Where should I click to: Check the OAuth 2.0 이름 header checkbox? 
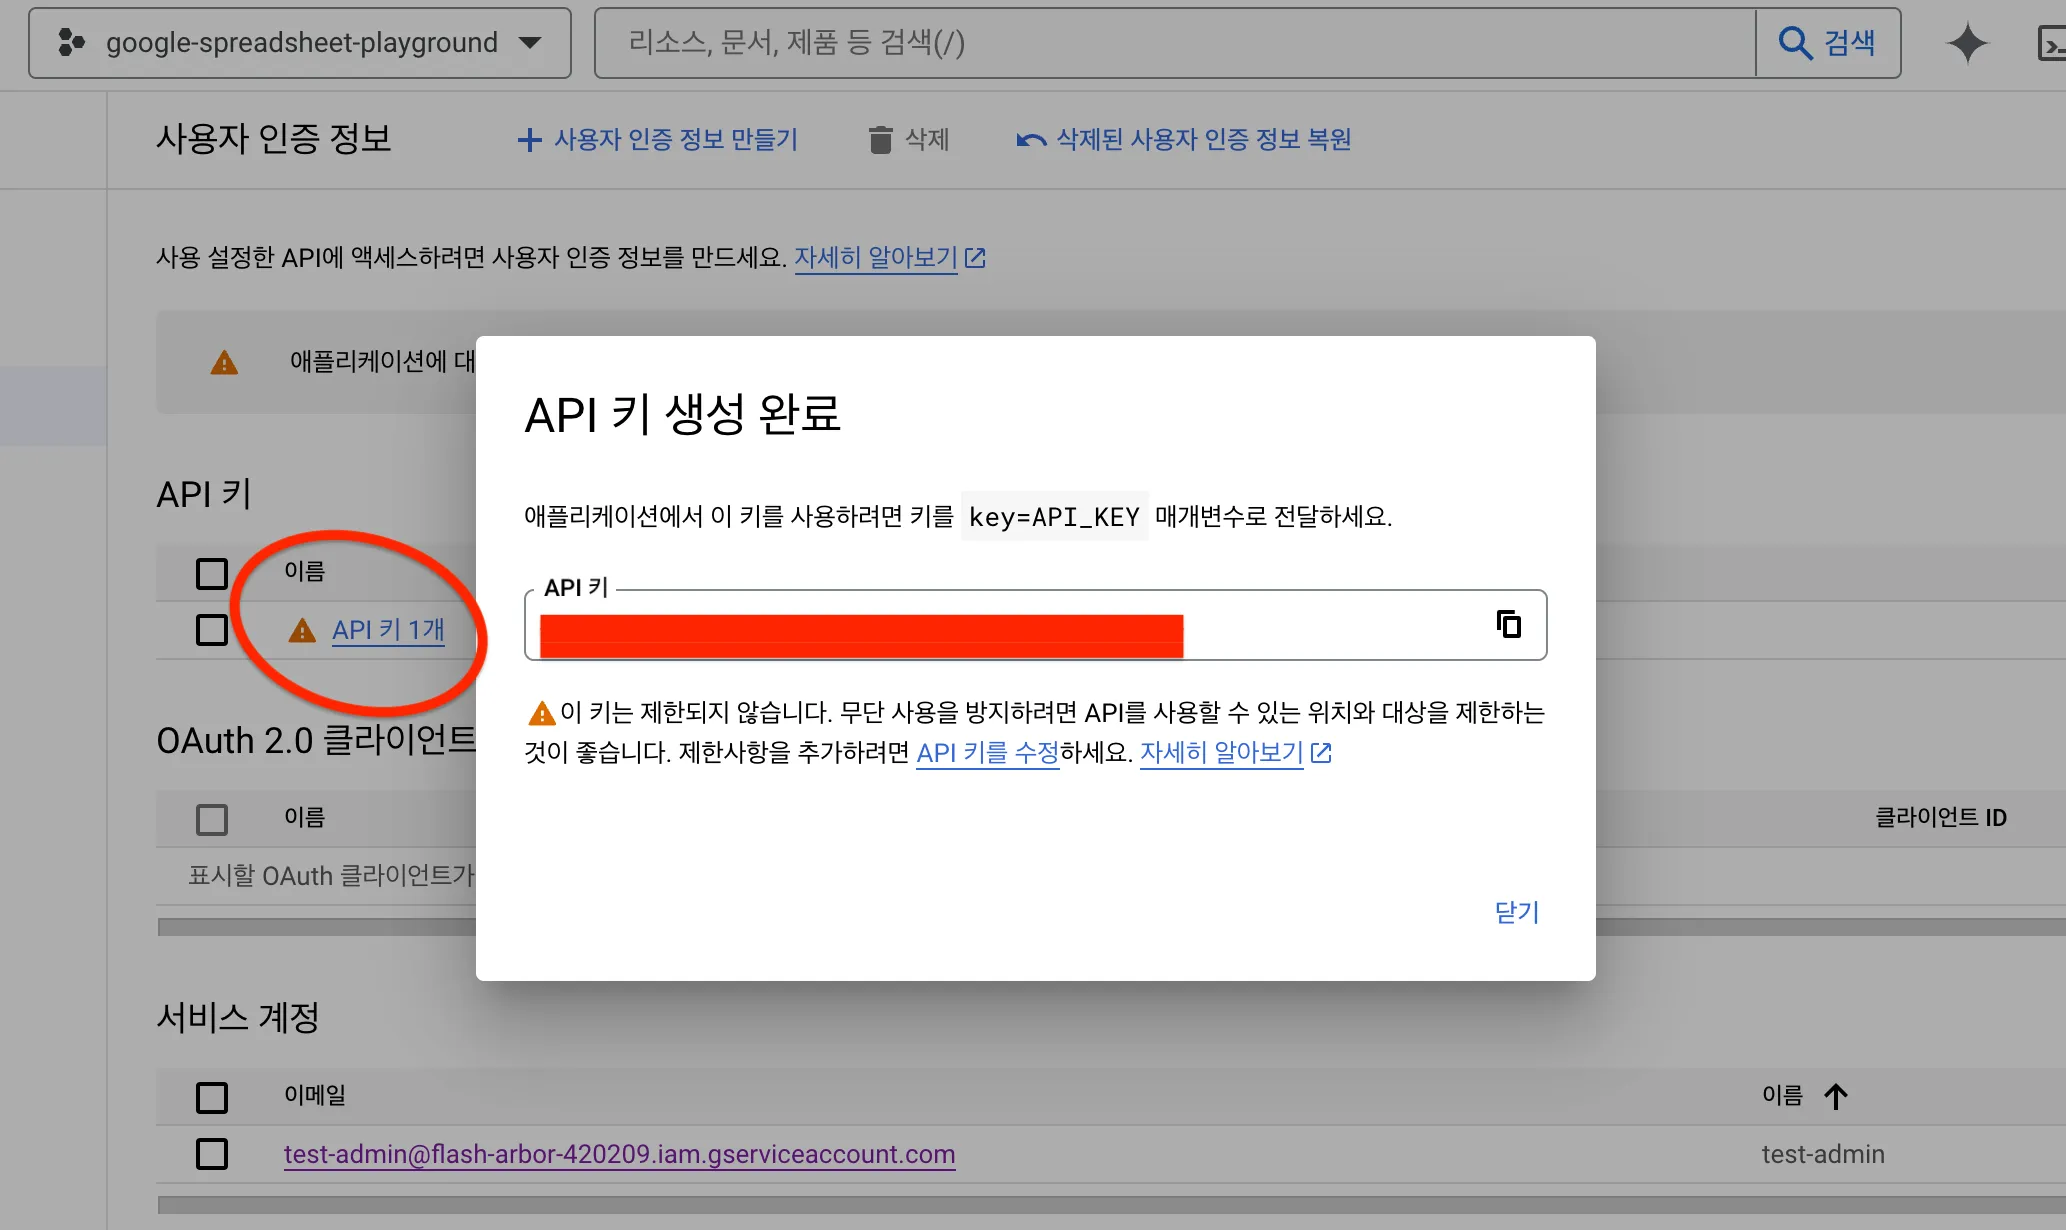(x=211, y=818)
